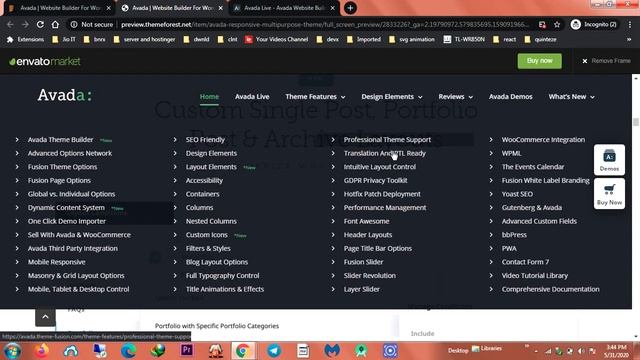
Task: Open Your Videos Channel bookmark
Action: click(x=276, y=40)
